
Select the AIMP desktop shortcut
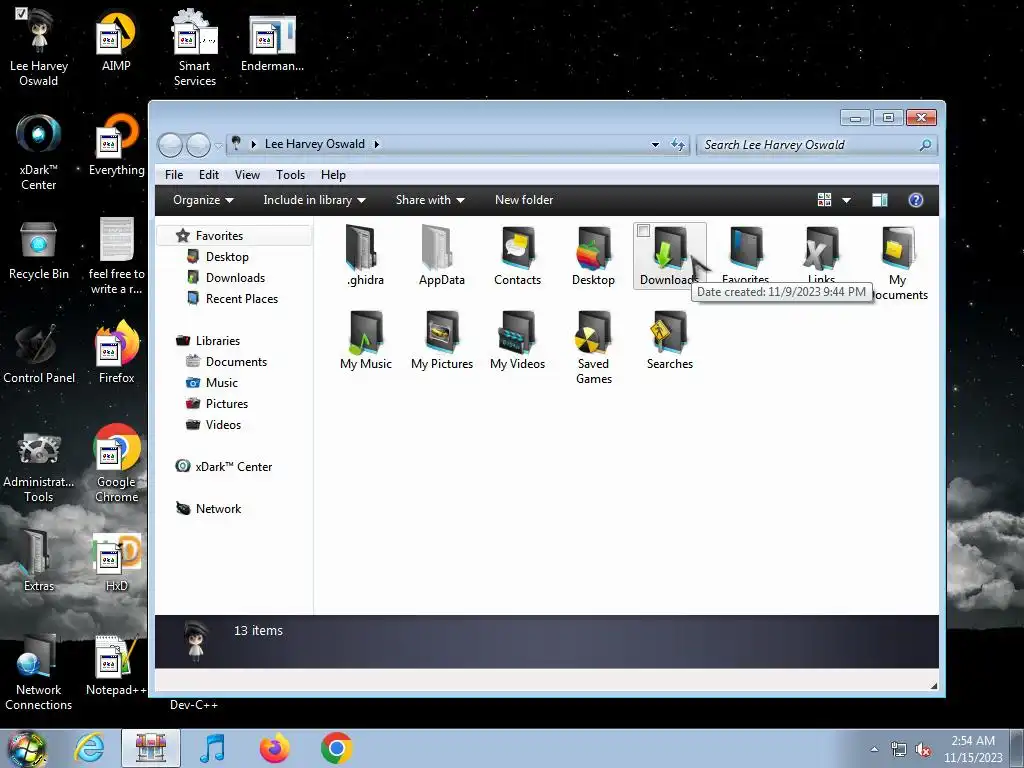116,42
